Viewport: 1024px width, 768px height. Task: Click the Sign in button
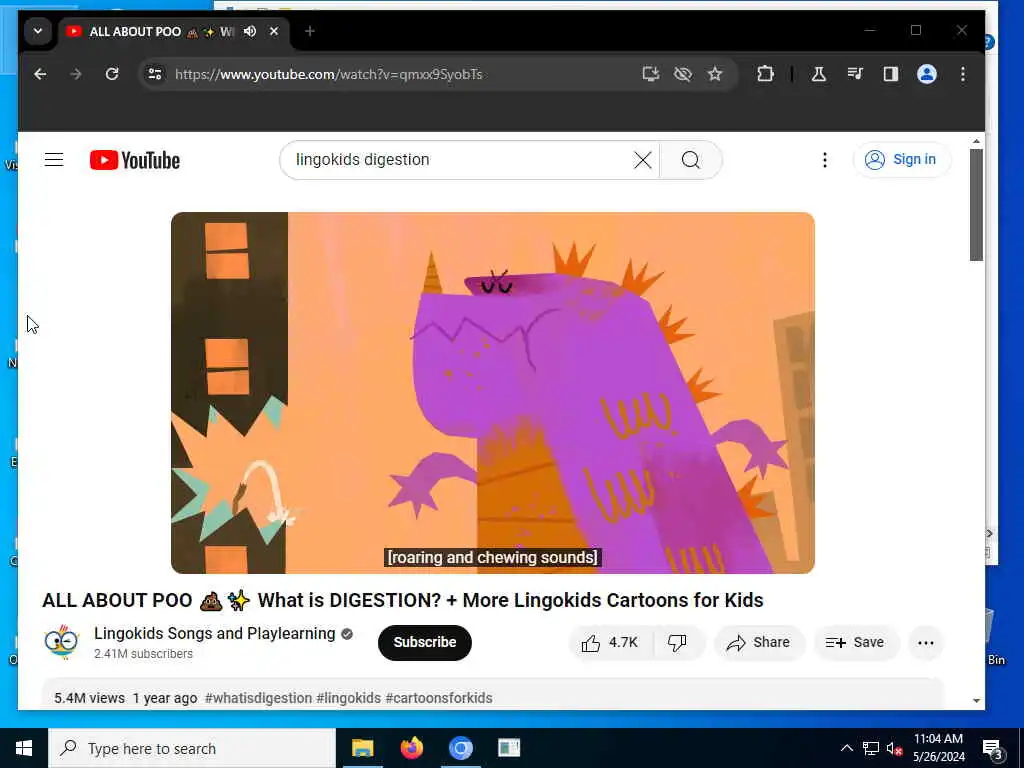[x=901, y=159]
